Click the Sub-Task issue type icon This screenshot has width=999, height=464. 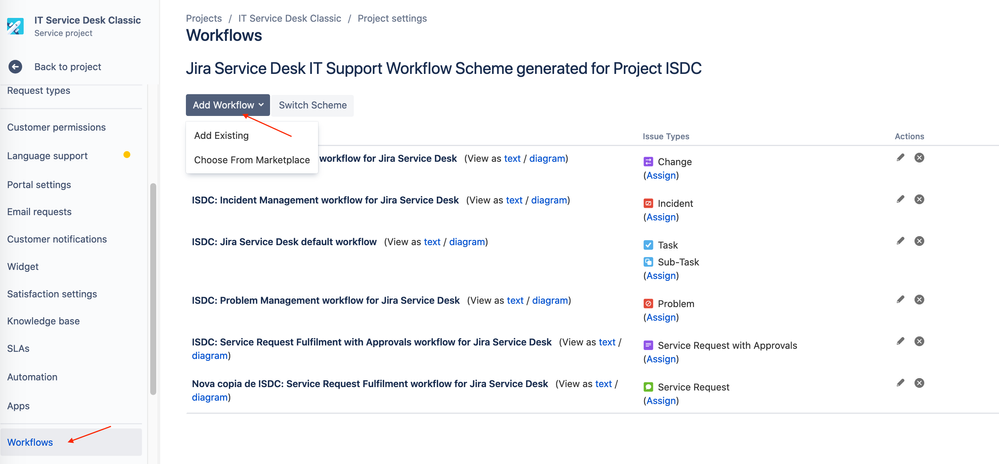pos(649,261)
